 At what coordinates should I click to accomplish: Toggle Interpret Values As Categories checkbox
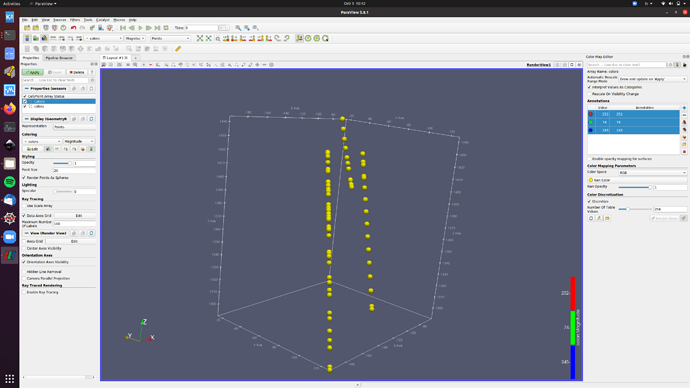tap(590, 87)
